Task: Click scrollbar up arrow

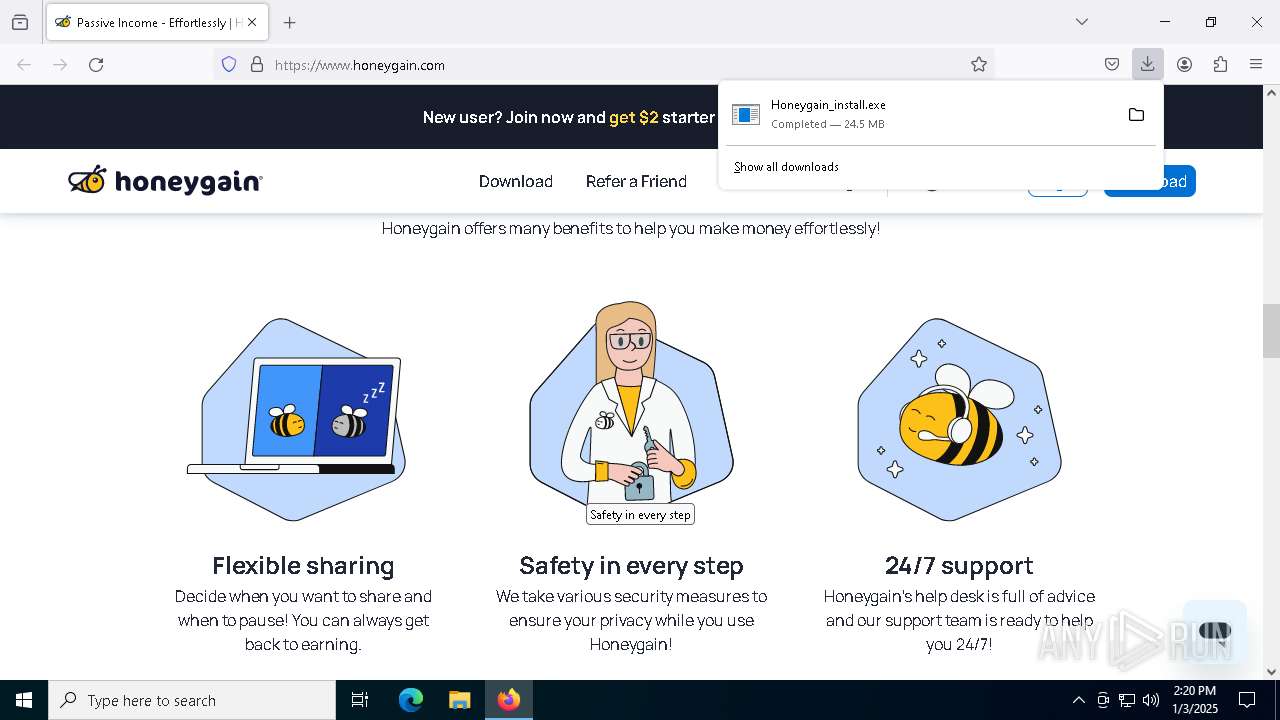Action: (x=1271, y=93)
